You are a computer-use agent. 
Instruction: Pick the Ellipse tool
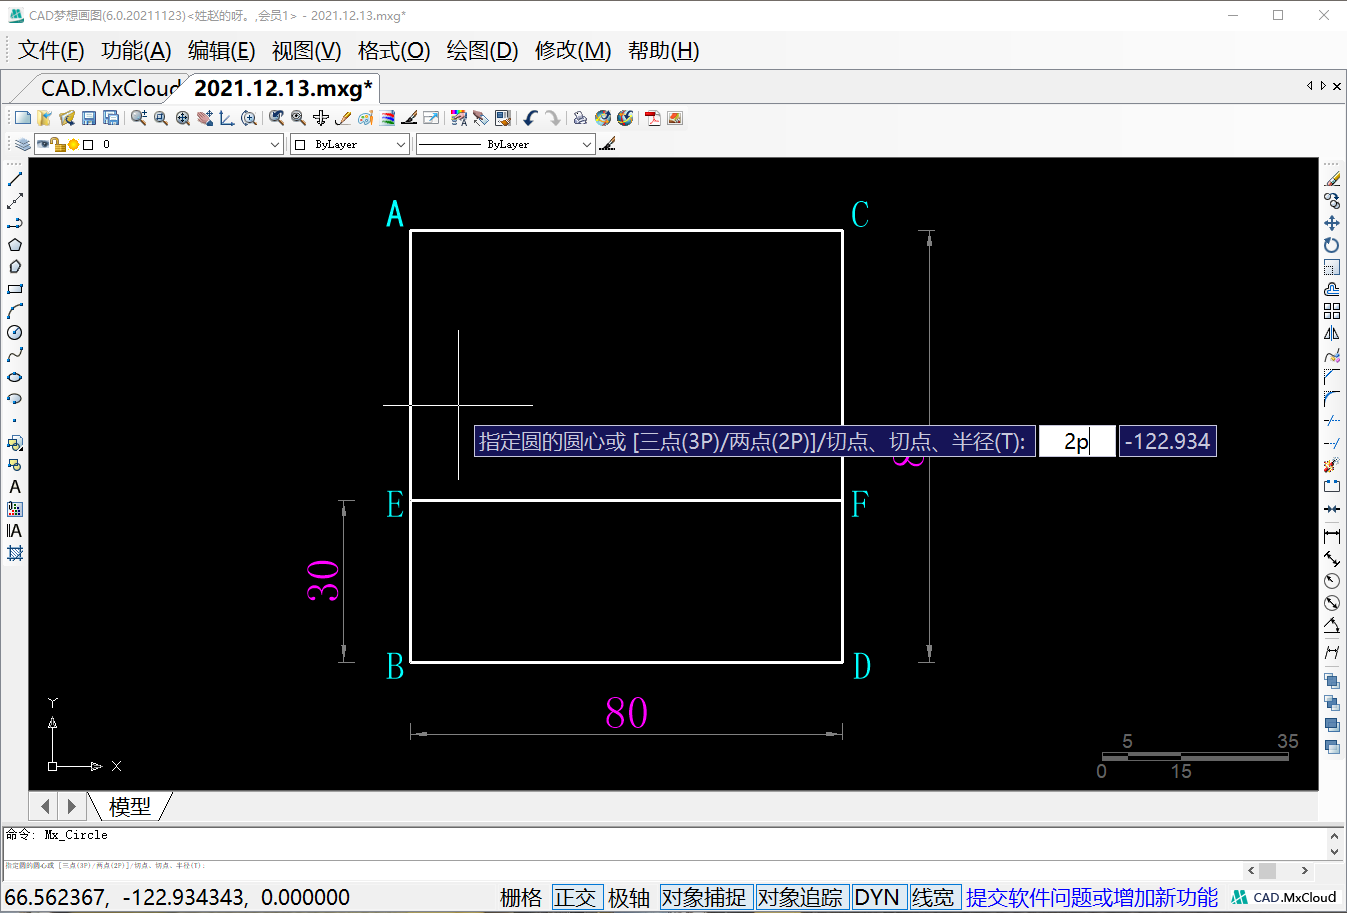click(15, 377)
